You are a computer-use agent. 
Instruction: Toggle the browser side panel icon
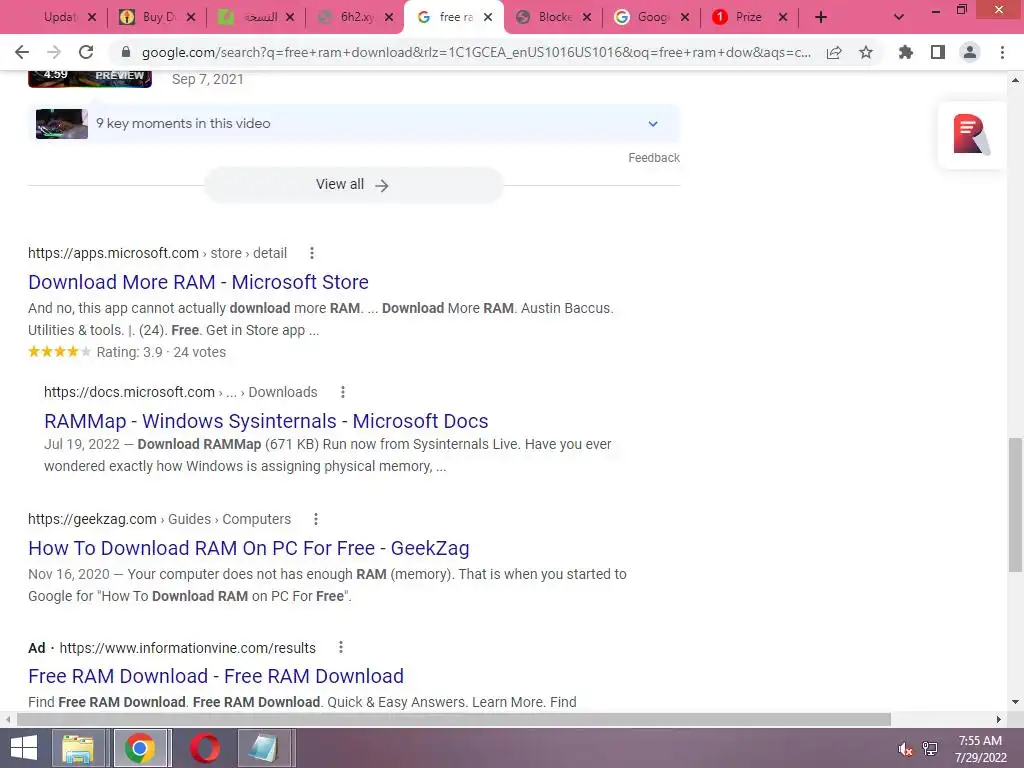click(x=938, y=52)
